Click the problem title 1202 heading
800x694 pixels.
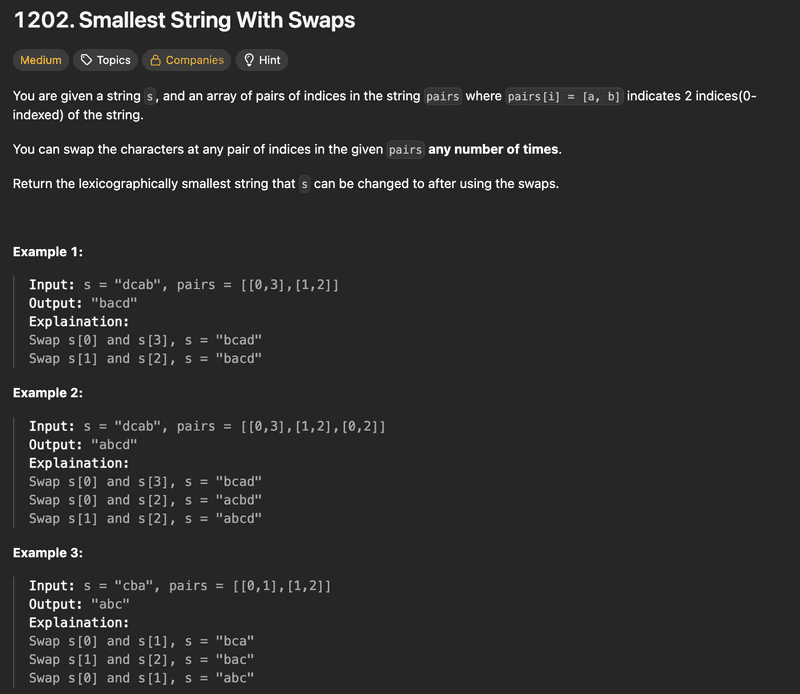pyautogui.click(x=184, y=20)
